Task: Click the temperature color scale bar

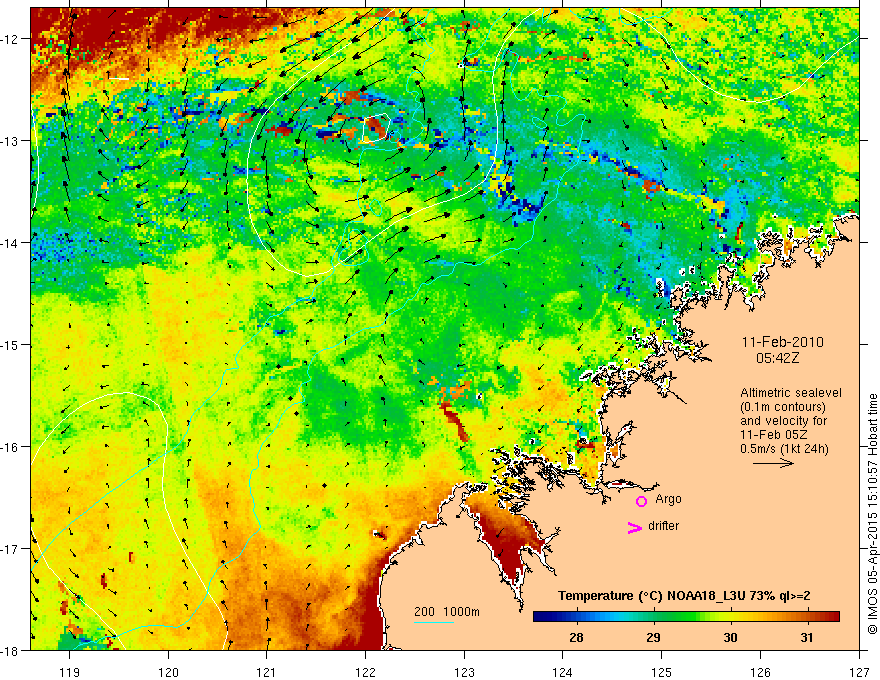Action: tap(686, 617)
